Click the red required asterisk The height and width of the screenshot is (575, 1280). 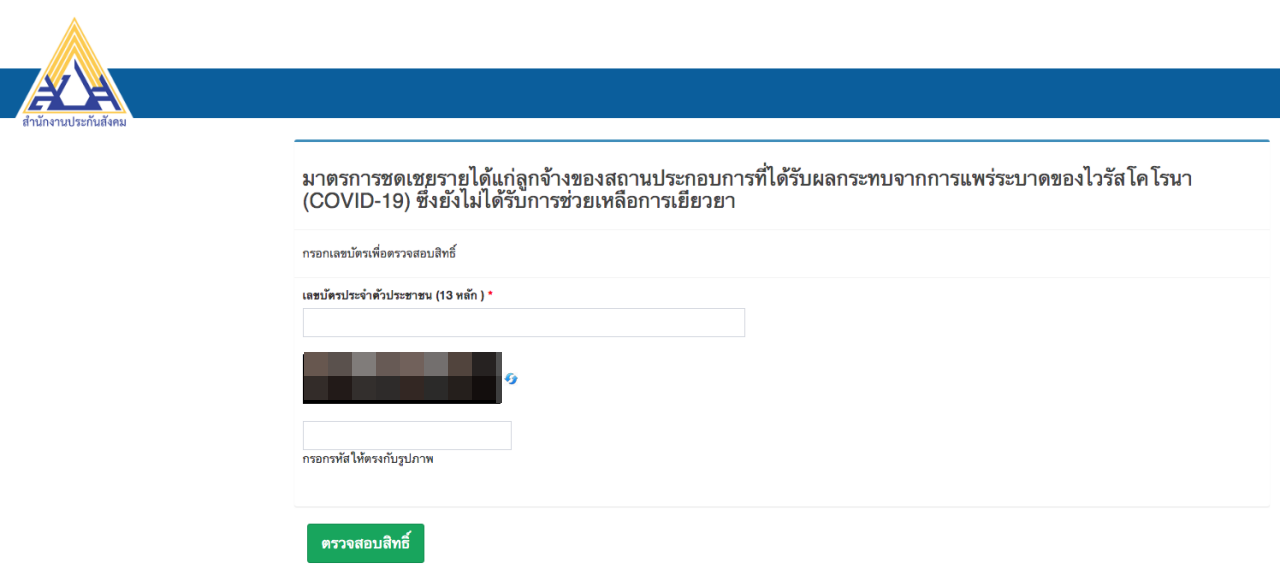(490, 296)
